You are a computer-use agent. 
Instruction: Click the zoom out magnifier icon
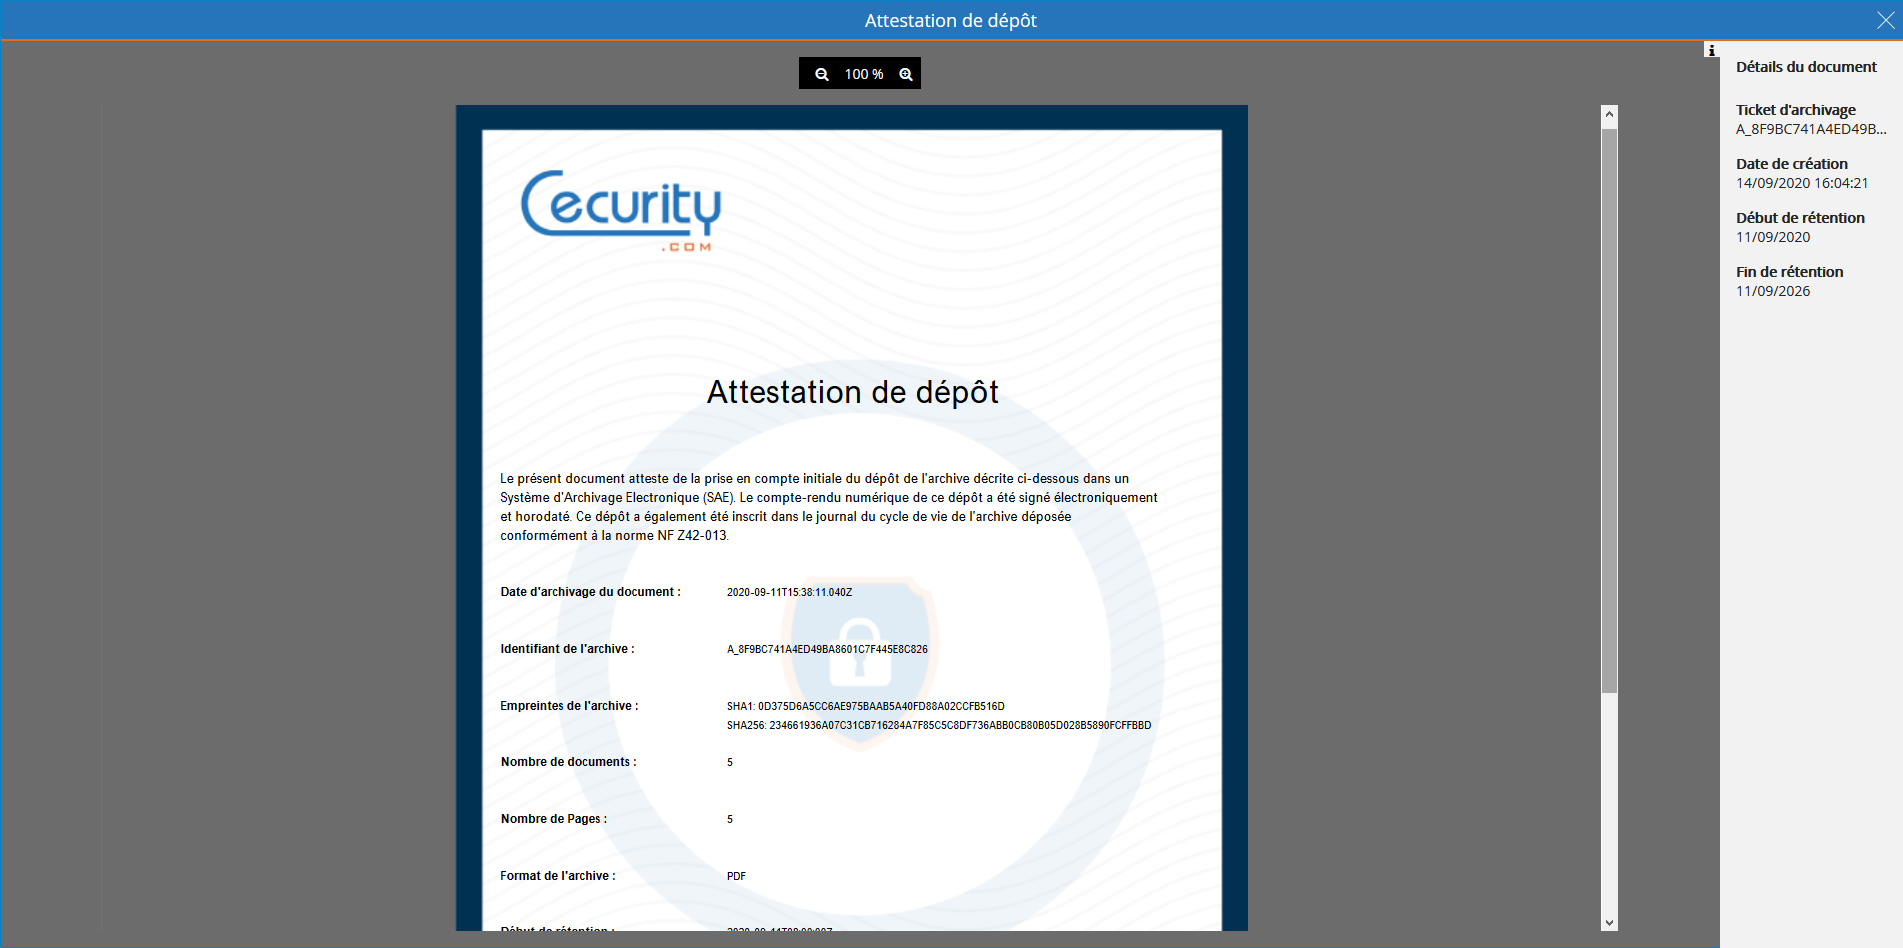coord(822,73)
